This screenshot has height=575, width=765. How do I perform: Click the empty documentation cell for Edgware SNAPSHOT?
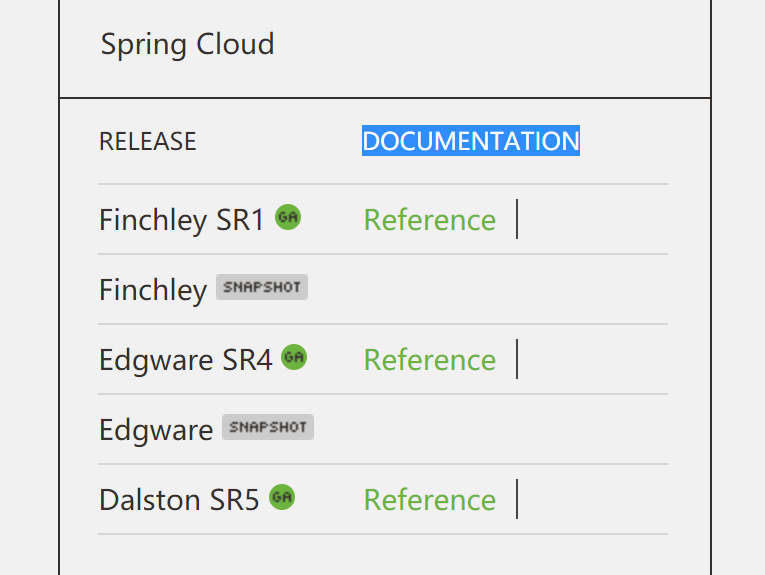pyautogui.click(x=500, y=430)
